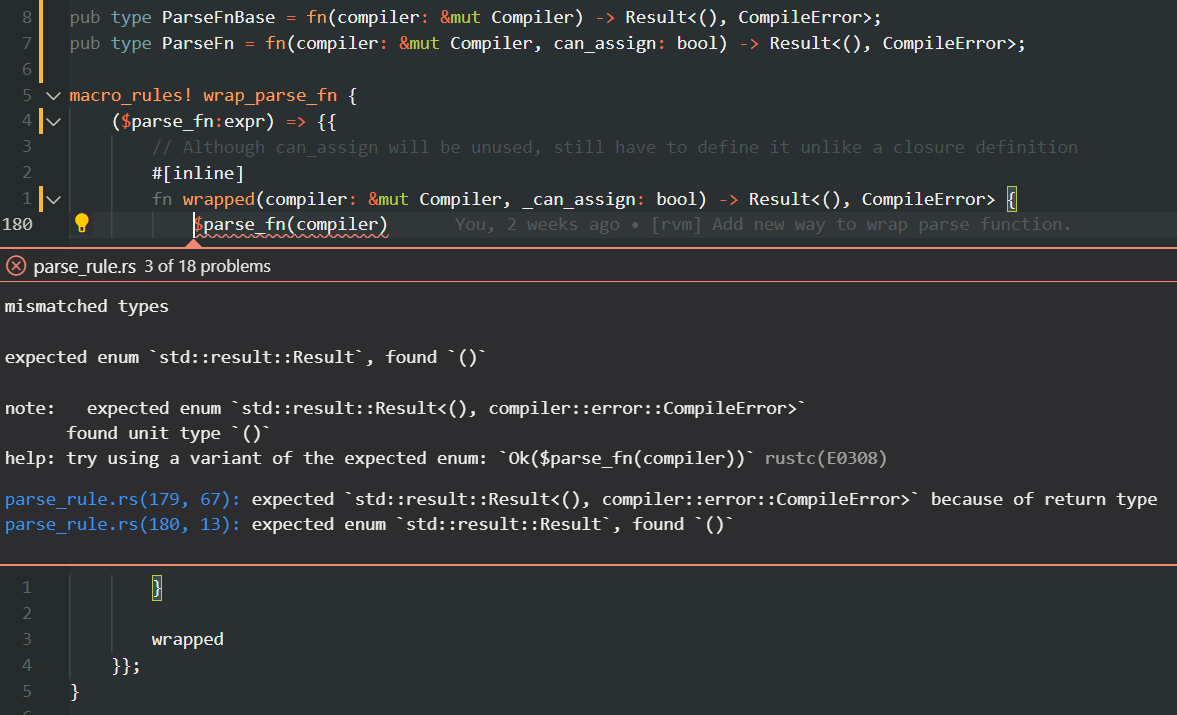Click the red error icon beside parse_rule.rs
The width and height of the screenshot is (1177, 715).
coord(16,266)
